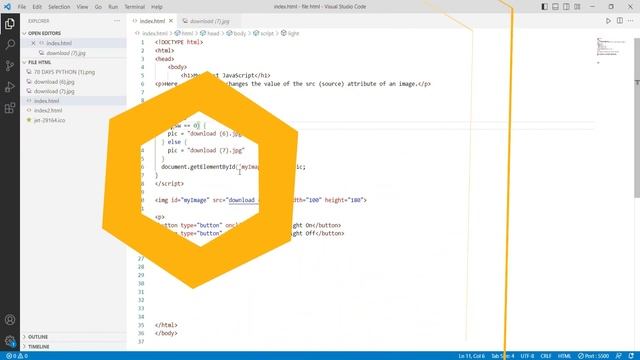Expand the Timeline section

(38, 347)
